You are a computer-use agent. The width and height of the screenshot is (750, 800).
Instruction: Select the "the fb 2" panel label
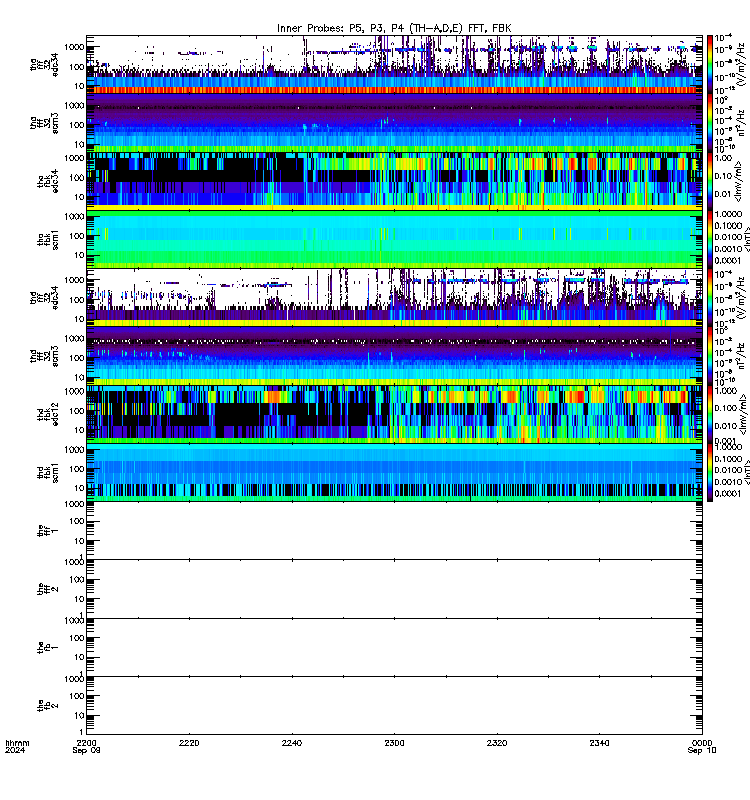(48, 705)
